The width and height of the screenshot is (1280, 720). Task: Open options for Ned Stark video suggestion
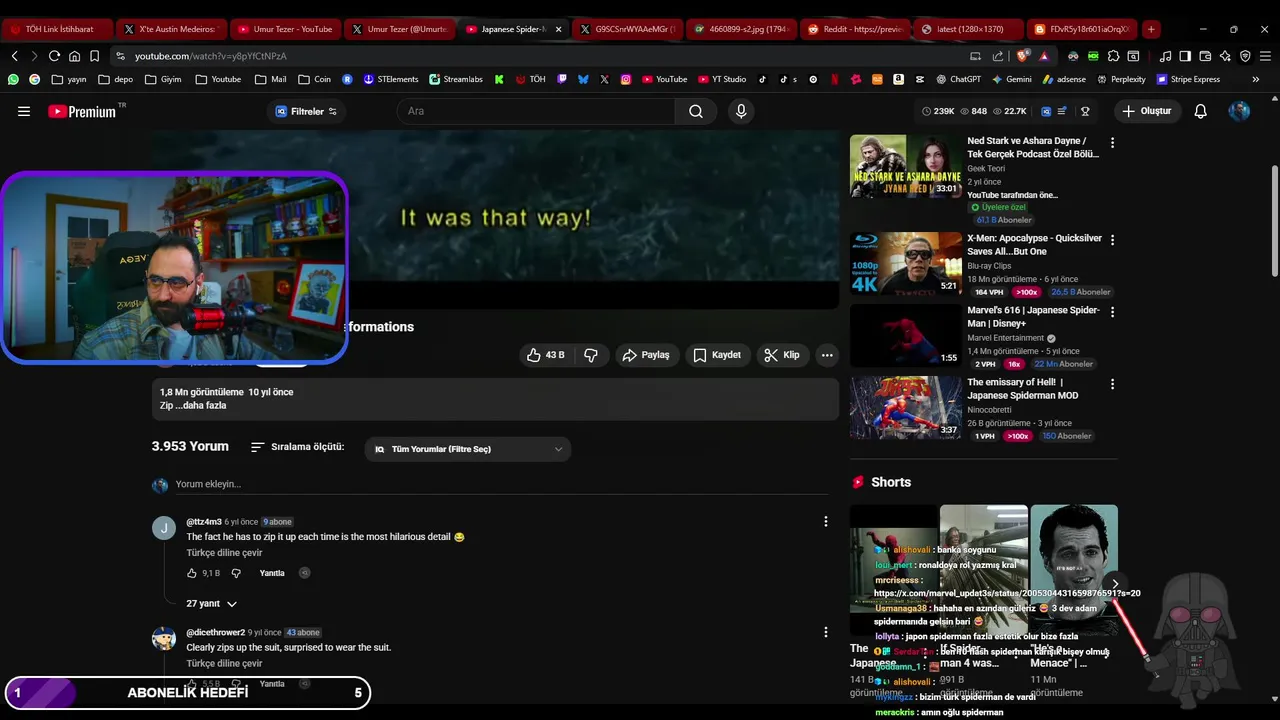[1112, 143]
